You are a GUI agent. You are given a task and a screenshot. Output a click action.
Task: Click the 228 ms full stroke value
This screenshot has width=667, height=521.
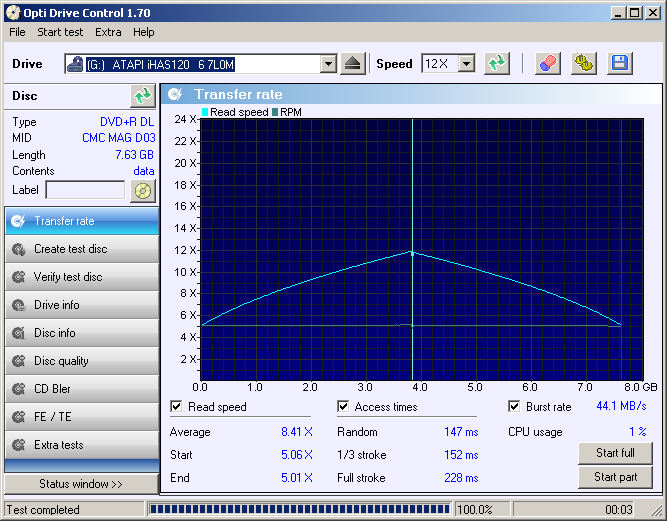pos(462,478)
